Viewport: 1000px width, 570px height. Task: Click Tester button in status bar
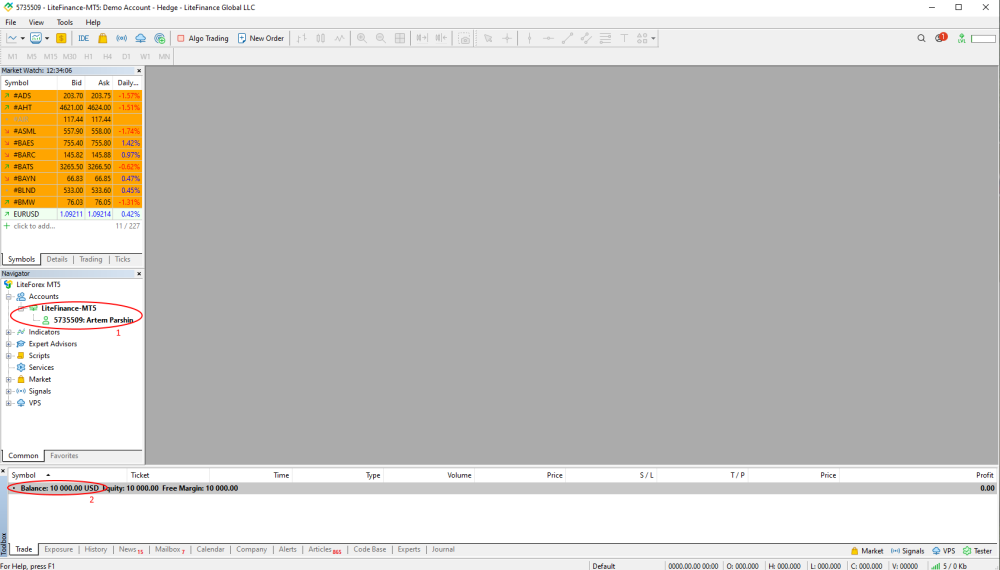coord(978,551)
